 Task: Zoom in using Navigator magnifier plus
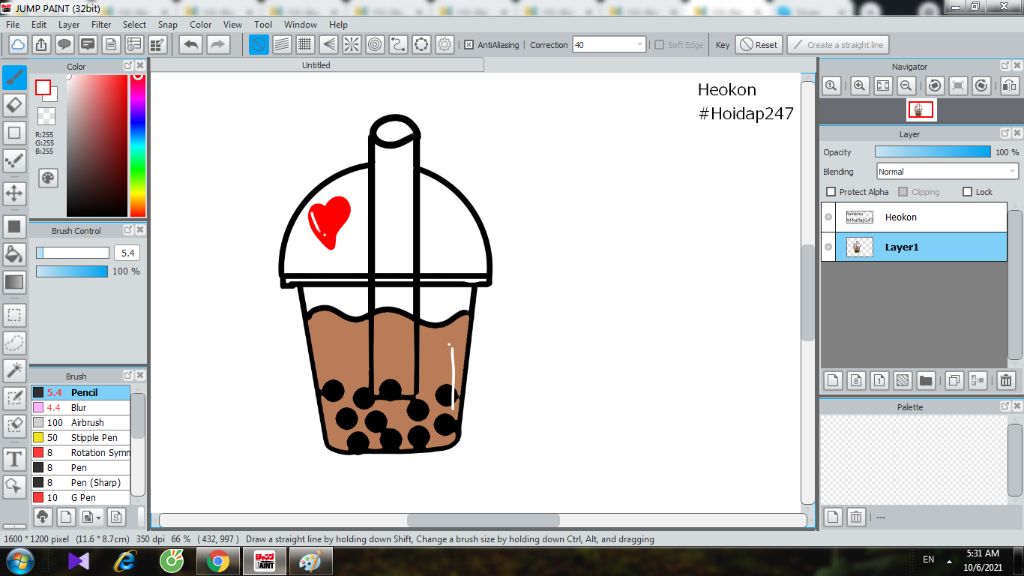click(859, 86)
